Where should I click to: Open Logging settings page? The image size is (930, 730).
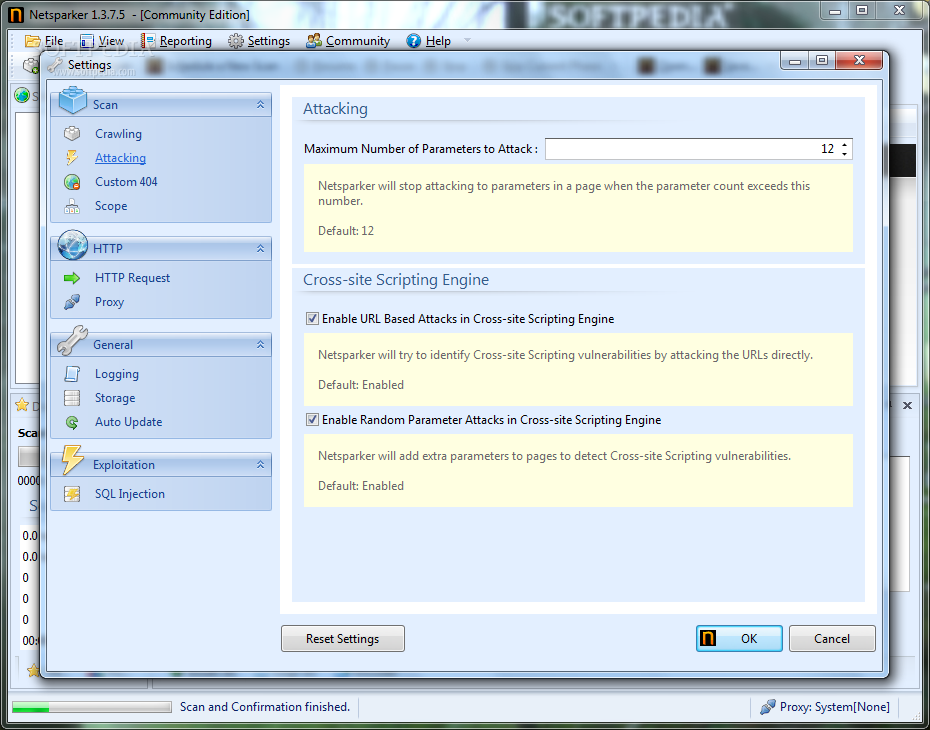click(117, 374)
